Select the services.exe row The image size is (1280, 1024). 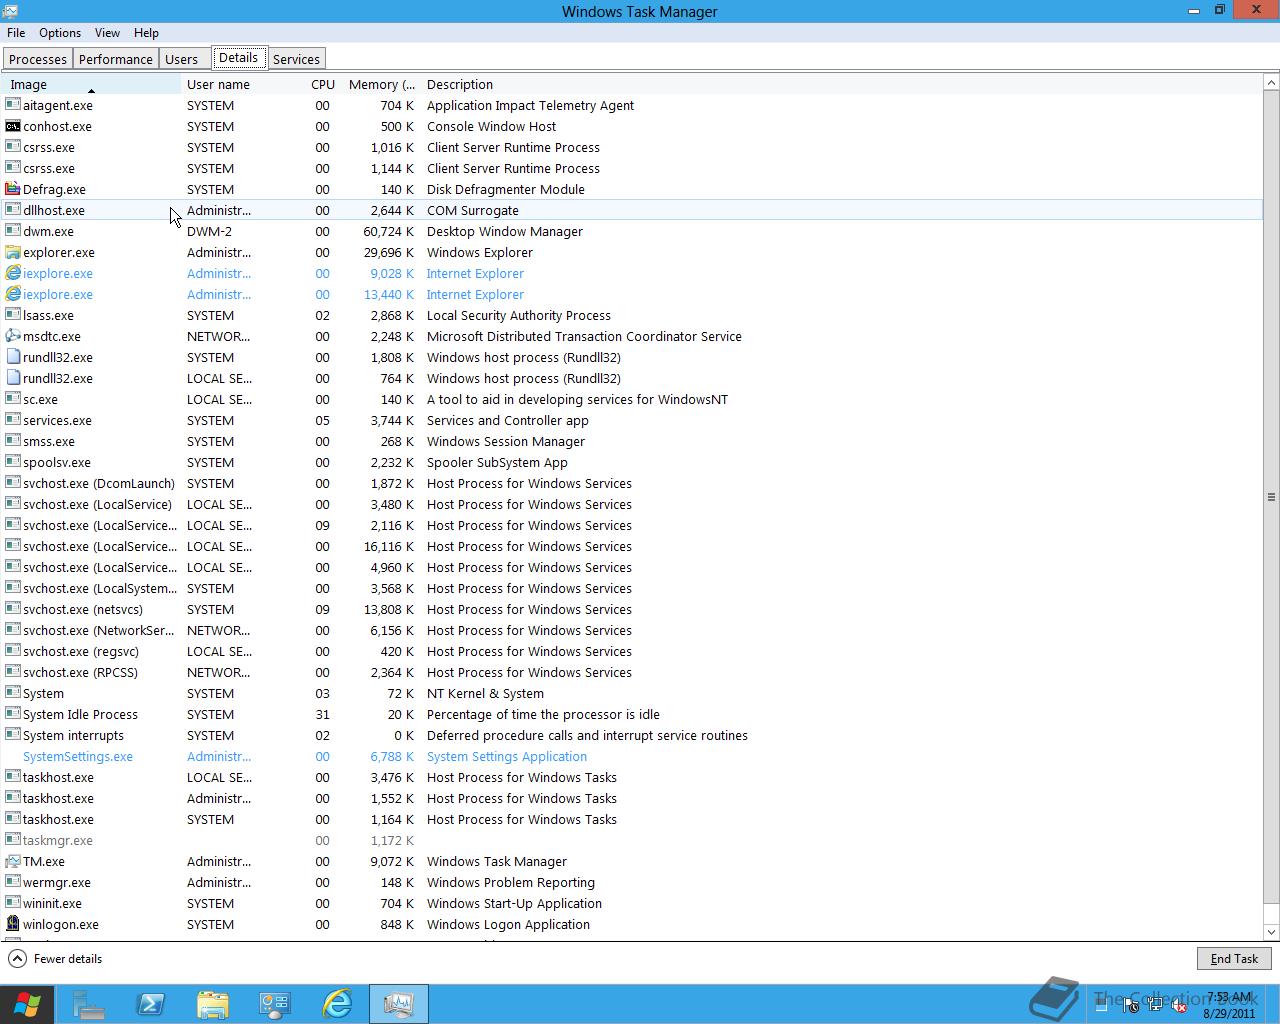click(x=632, y=420)
